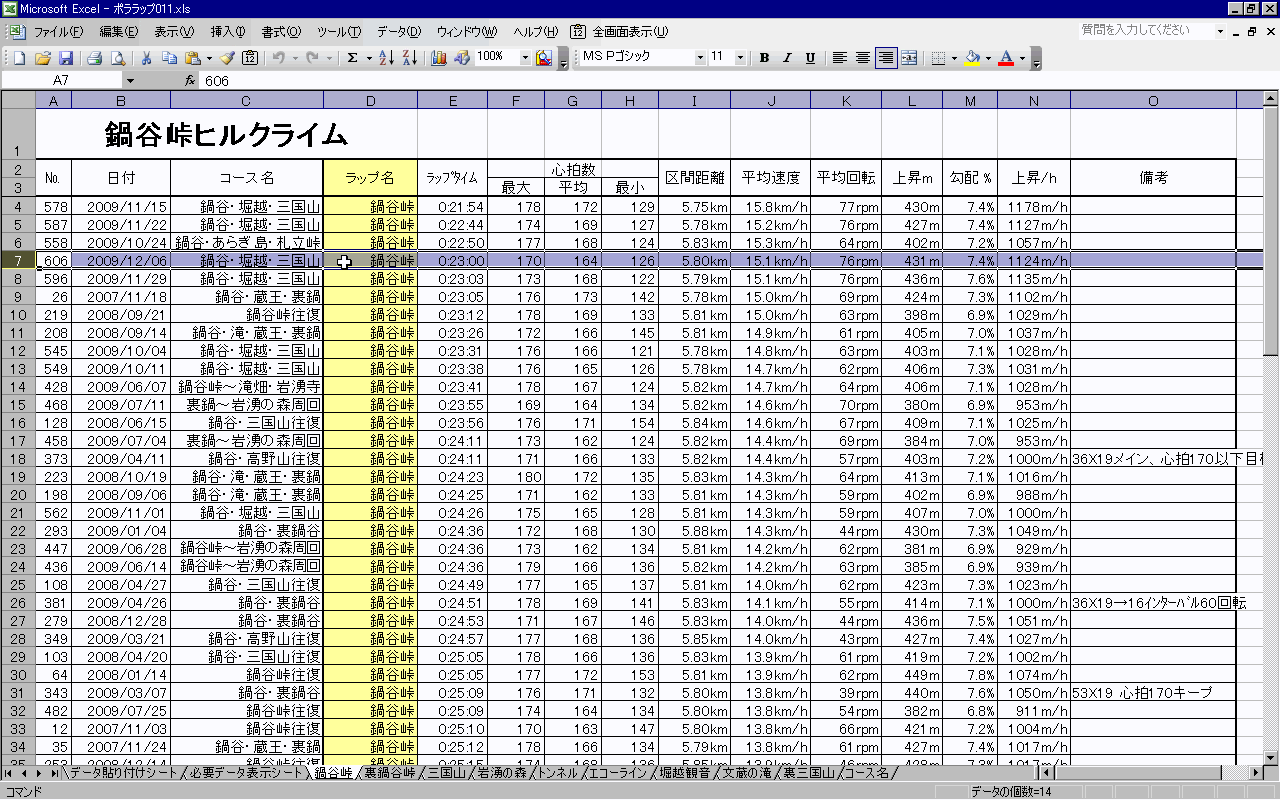This screenshot has height=800, width=1280.
Task: Click the ラップ名 header cell
Action: [370, 178]
